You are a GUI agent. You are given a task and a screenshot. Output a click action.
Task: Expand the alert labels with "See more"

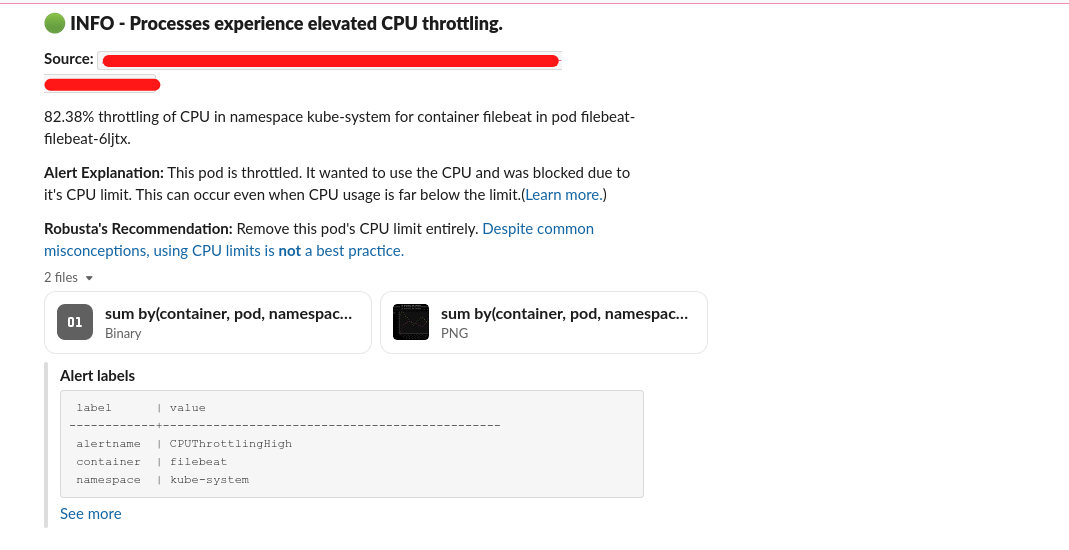point(90,514)
